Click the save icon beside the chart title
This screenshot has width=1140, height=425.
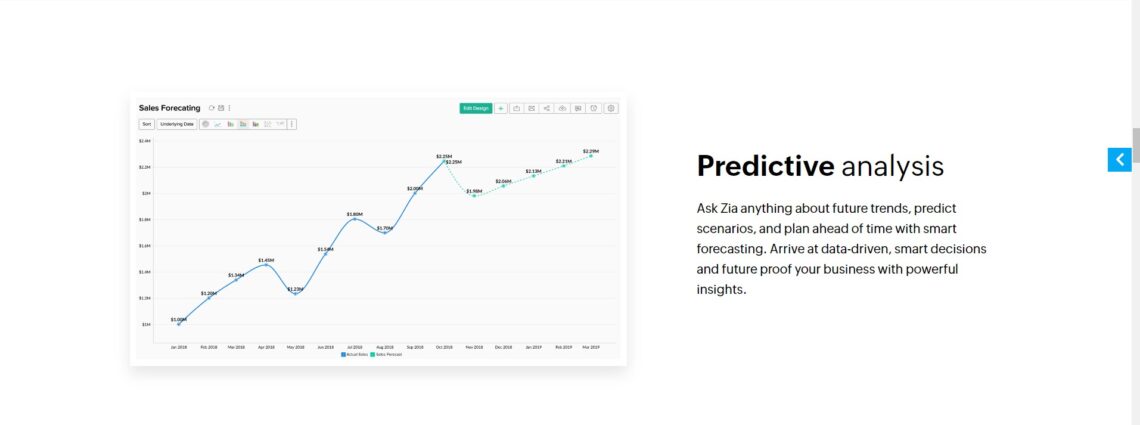[x=221, y=108]
